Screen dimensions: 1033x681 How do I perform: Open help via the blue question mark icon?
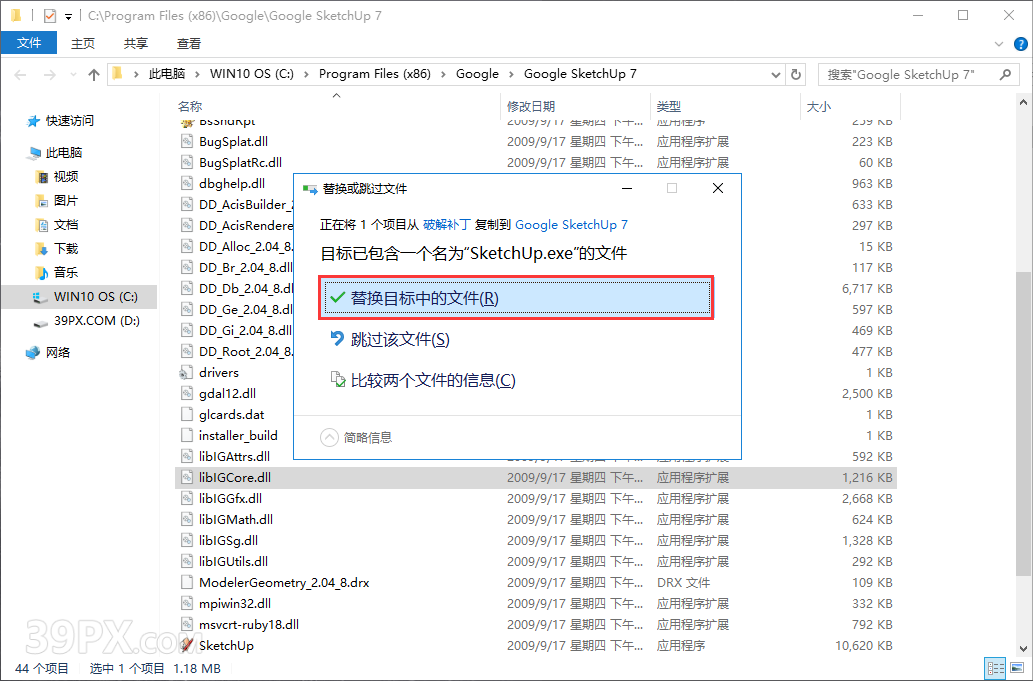[x=1021, y=43]
